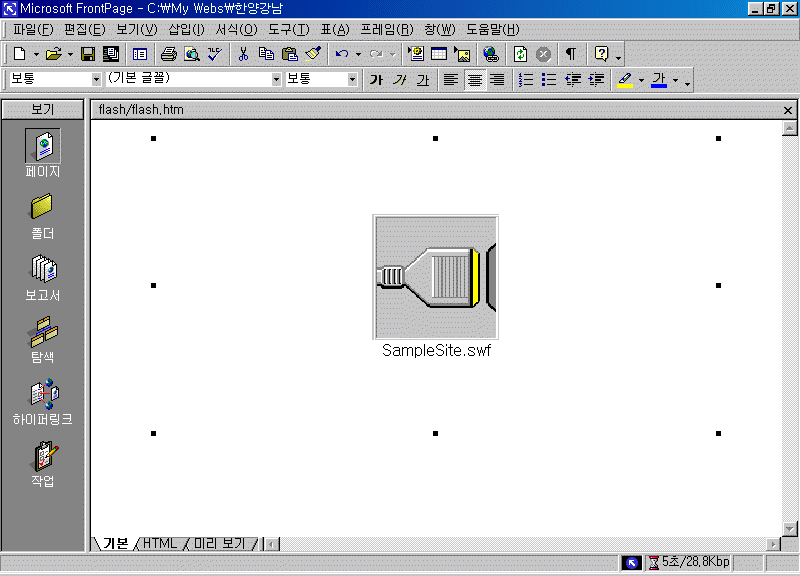
Task: Open the font size dropdown
Action: [352, 80]
